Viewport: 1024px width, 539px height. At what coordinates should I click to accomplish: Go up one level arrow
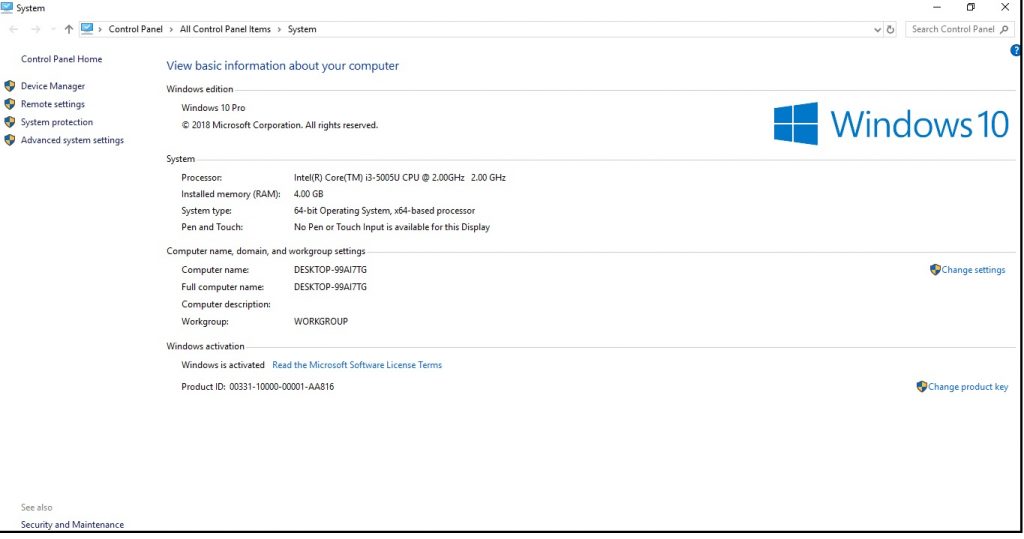click(x=69, y=29)
